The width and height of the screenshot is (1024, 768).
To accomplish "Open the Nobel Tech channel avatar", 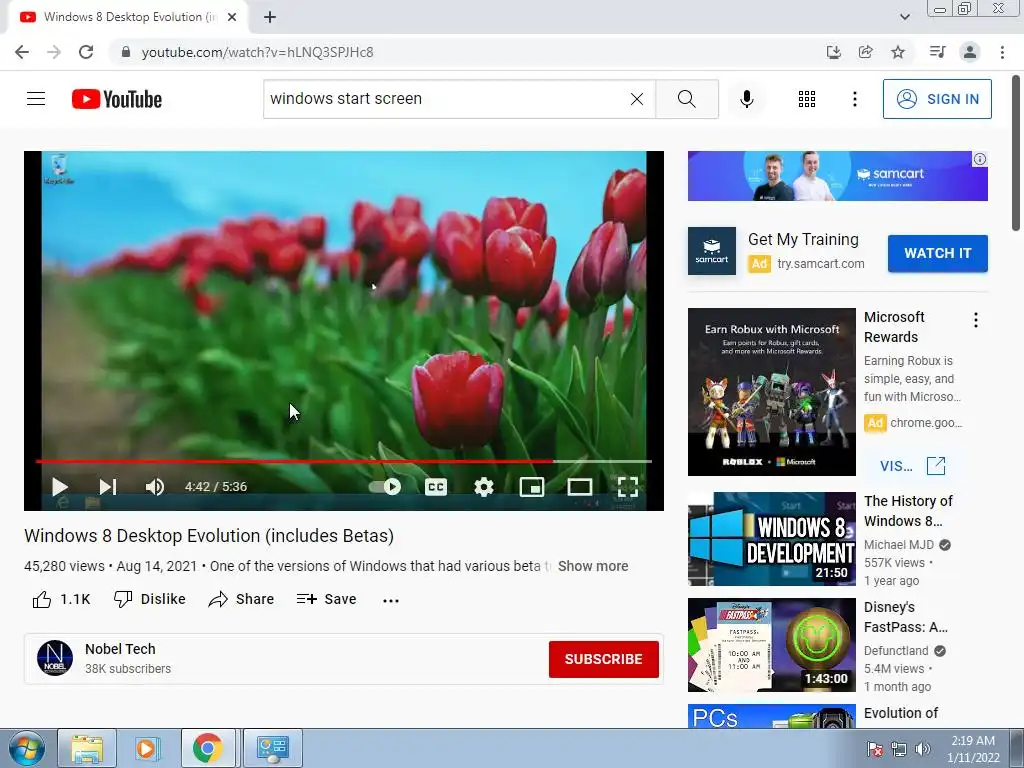I will point(55,658).
